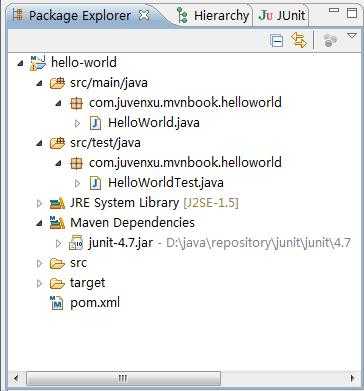Screen dimensions: 364x391
Task: Collapse the src/test/java source folder
Action: (x=39, y=143)
